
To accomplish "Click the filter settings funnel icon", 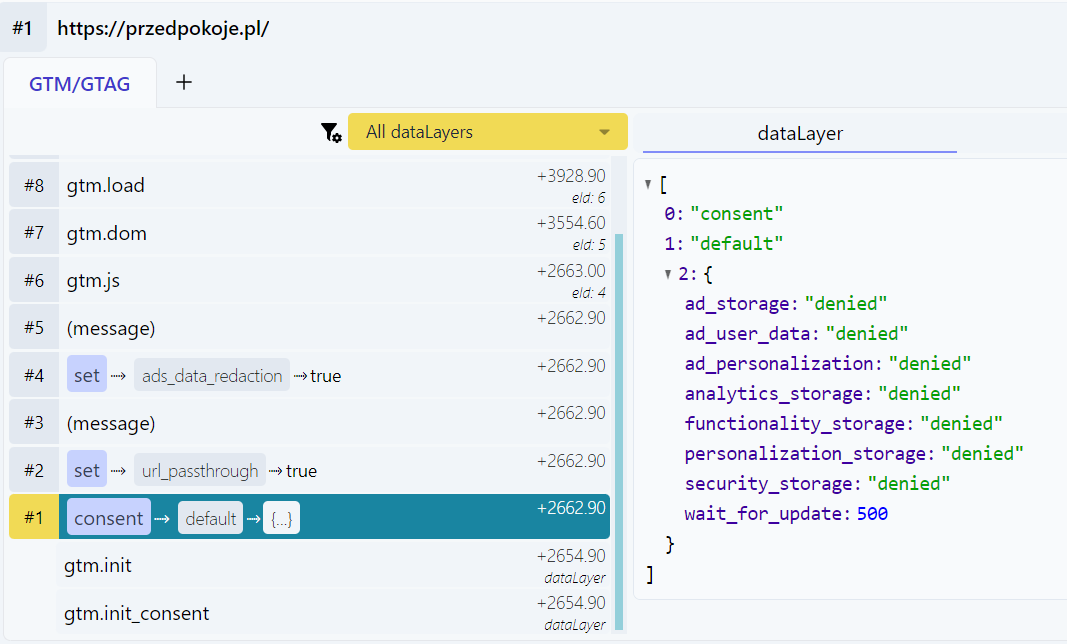I will [331, 133].
